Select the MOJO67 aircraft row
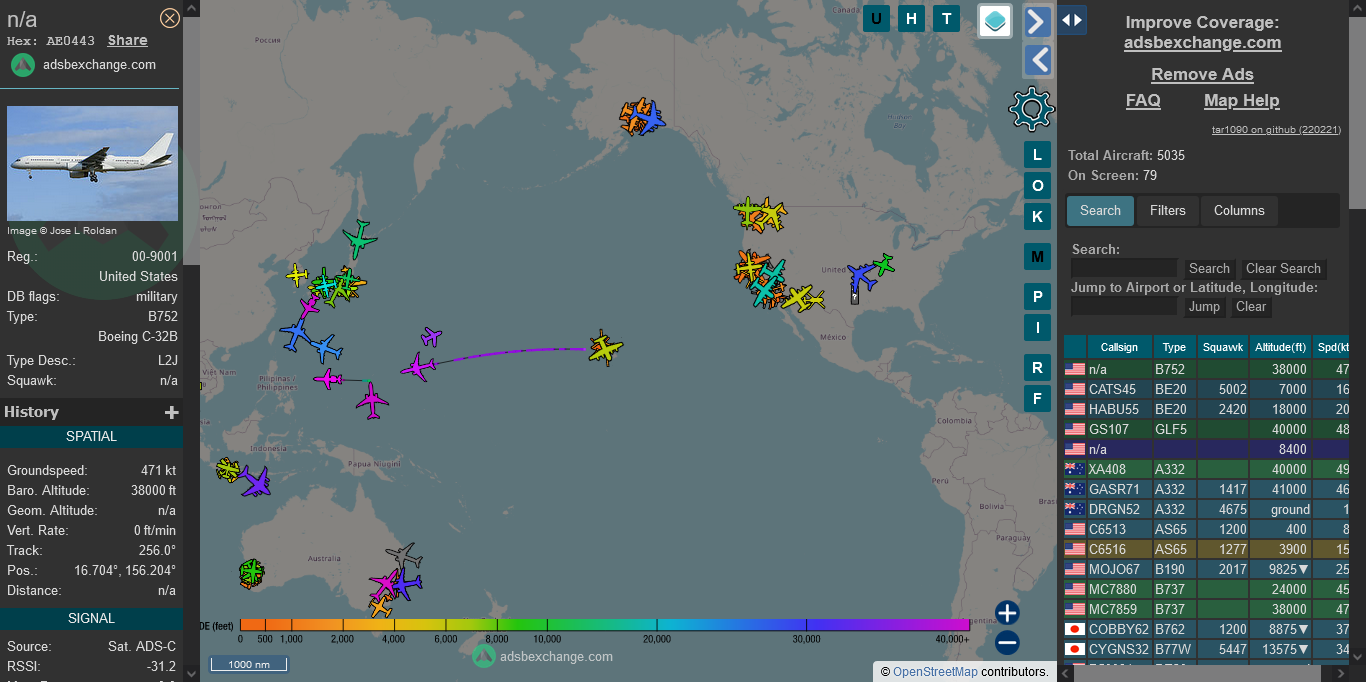The height and width of the screenshot is (682, 1366). (1207, 569)
